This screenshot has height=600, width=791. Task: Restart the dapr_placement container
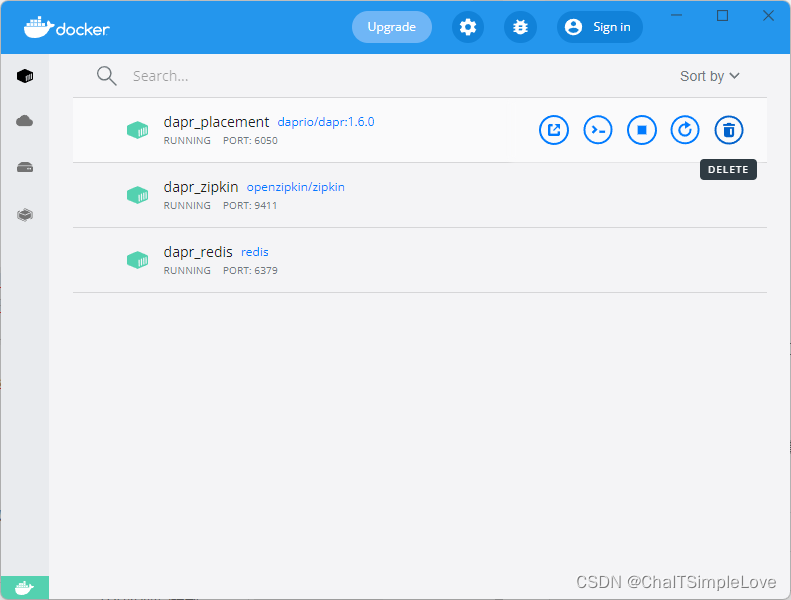tap(685, 130)
